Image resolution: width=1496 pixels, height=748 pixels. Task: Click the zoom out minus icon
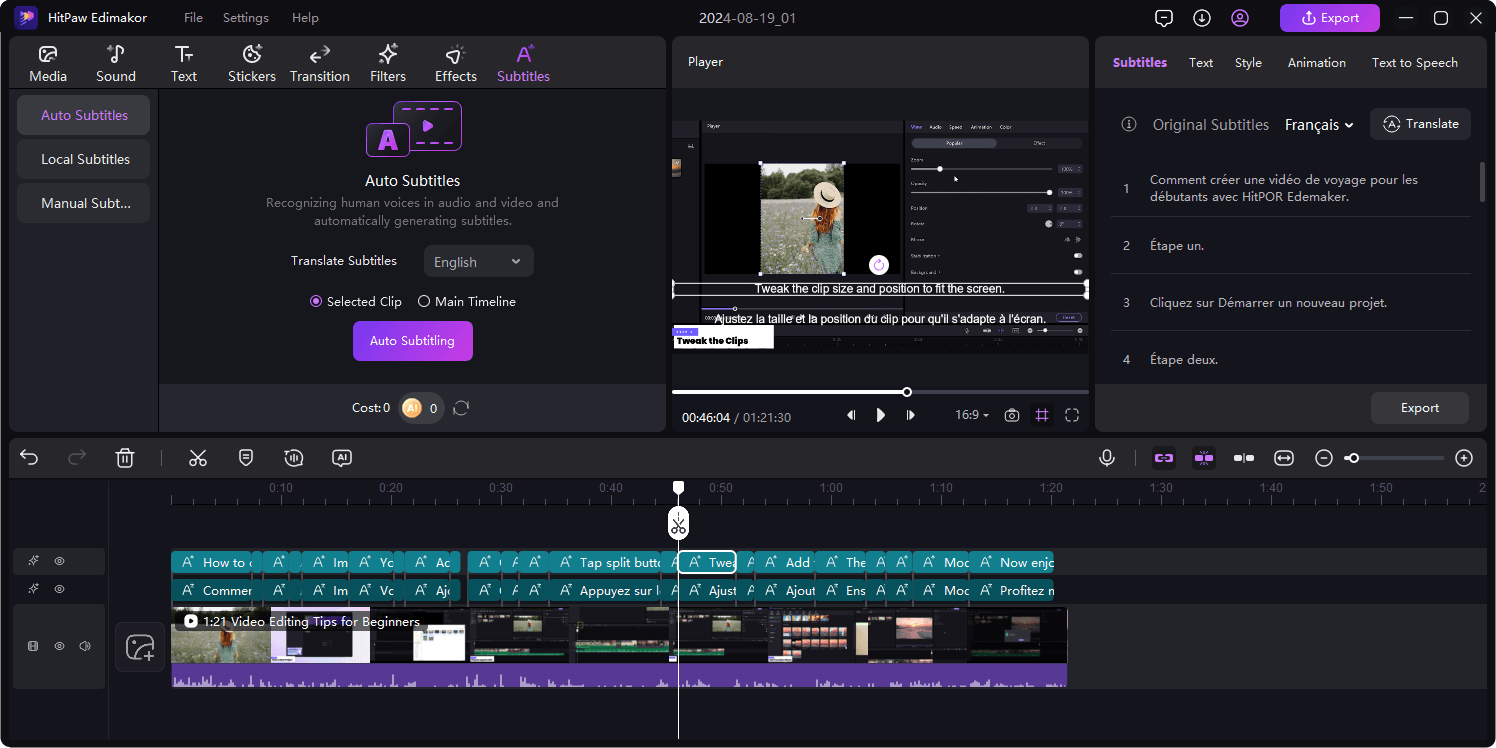[1324, 458]
